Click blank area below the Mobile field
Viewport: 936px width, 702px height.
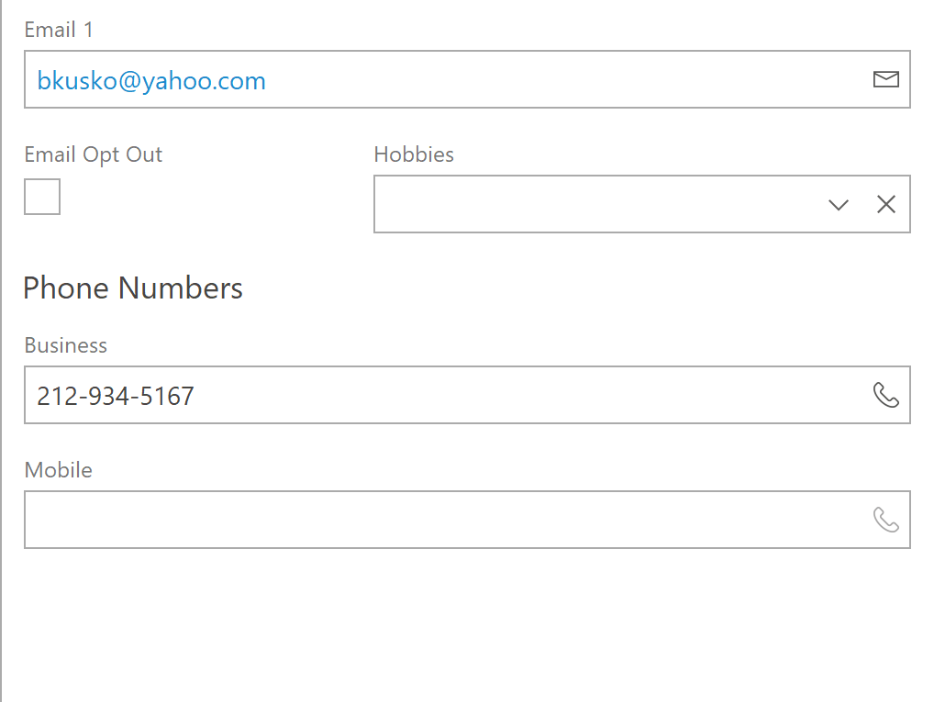tap(467, 624)
